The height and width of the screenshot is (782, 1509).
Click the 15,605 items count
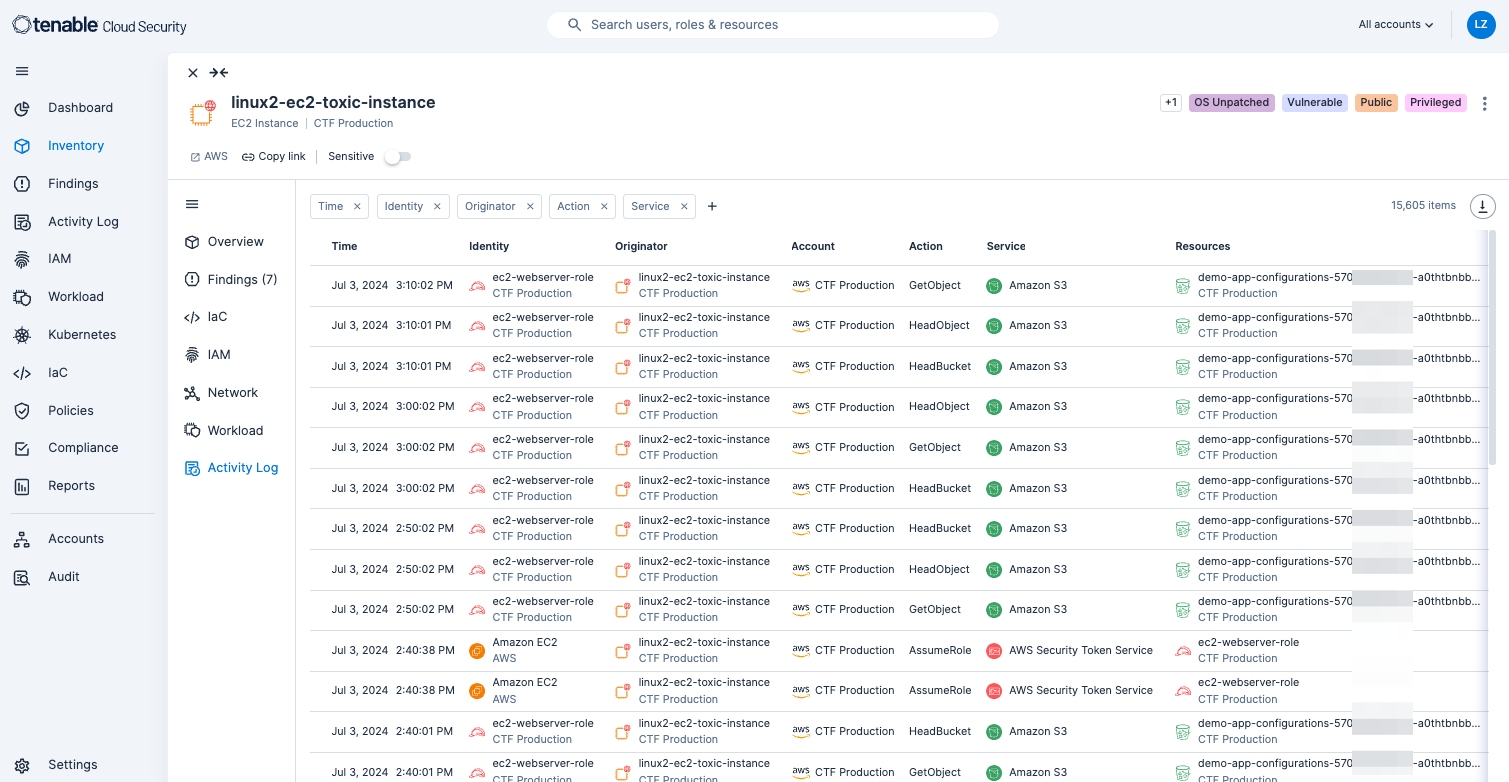[1423, 206]
